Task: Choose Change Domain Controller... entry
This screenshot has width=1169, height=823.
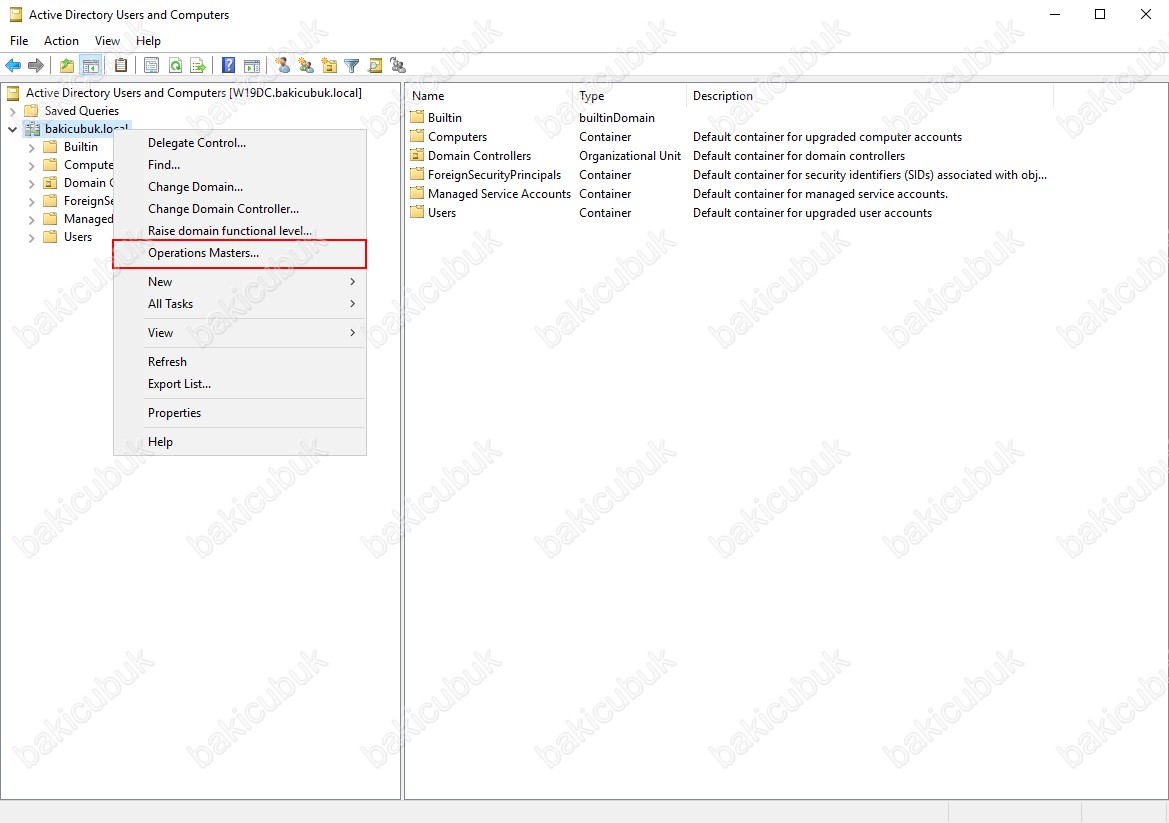Action: [239, 209]
